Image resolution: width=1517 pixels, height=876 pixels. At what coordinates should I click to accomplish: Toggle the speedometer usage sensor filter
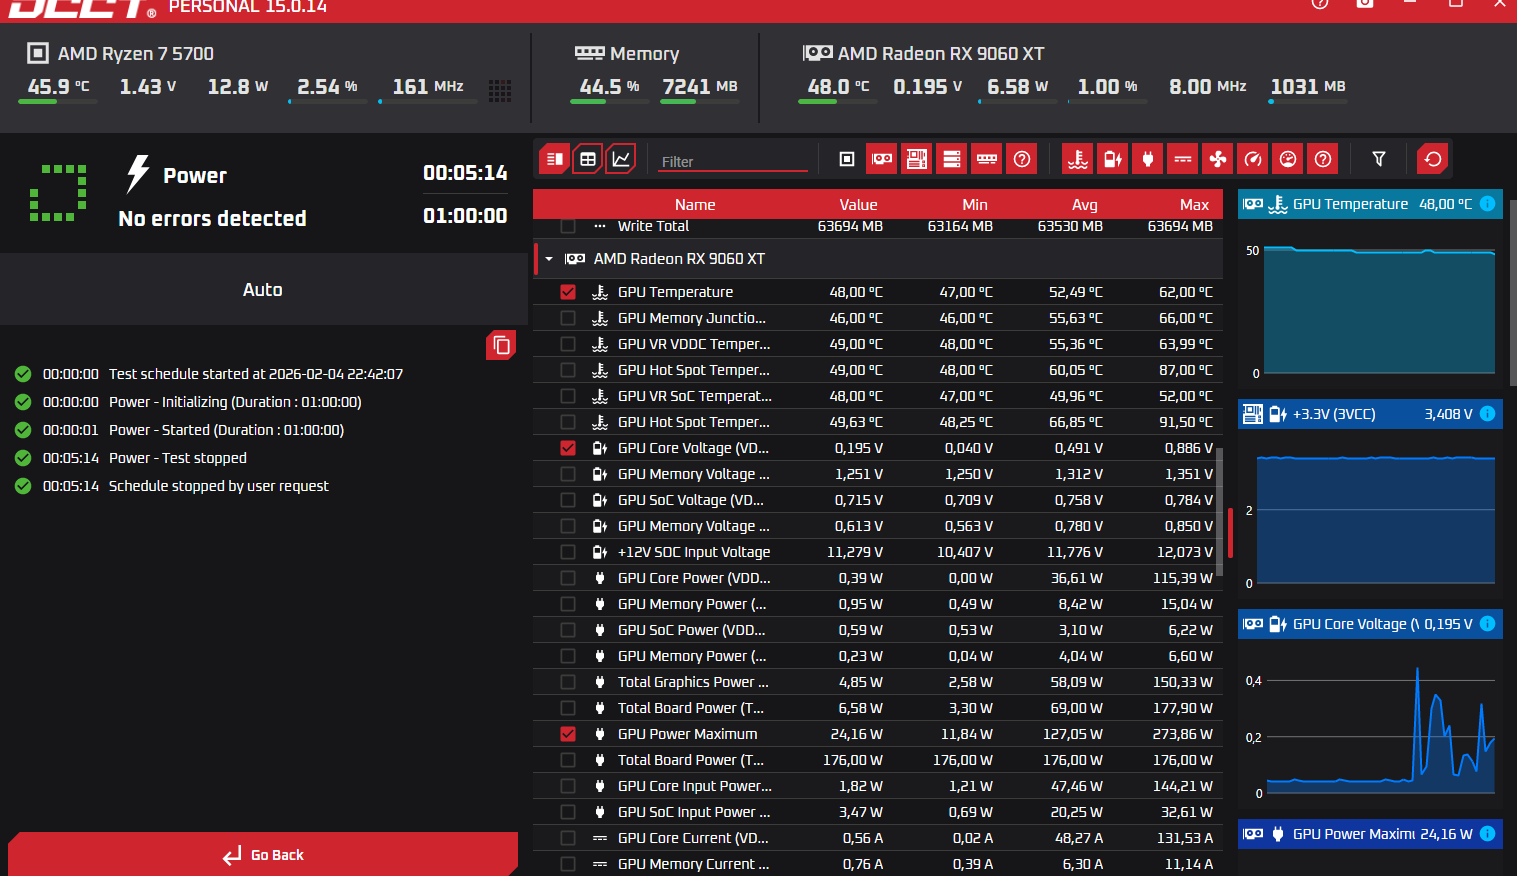tap(1253, 159)
